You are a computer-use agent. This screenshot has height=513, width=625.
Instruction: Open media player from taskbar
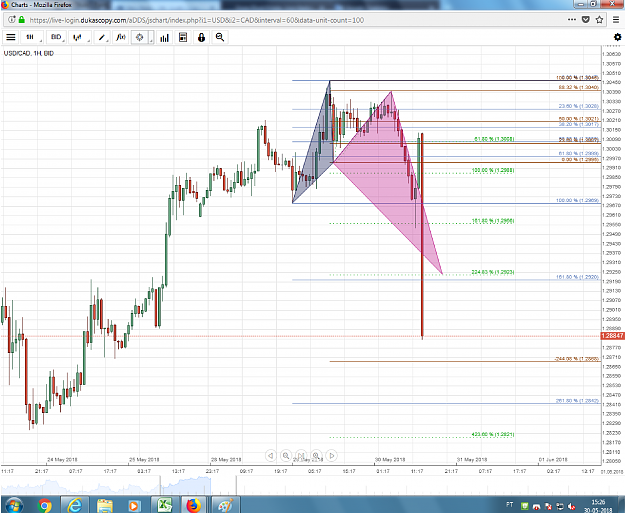click(134, 505)
